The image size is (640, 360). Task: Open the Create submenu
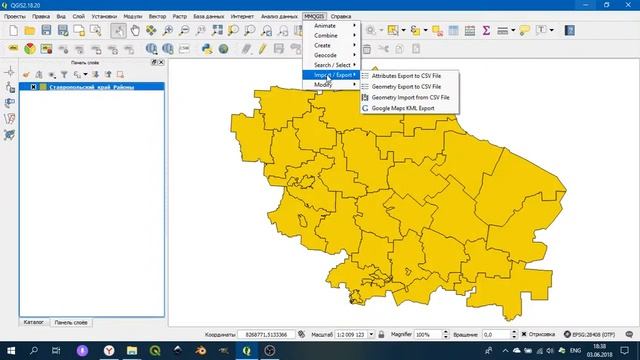331,45
